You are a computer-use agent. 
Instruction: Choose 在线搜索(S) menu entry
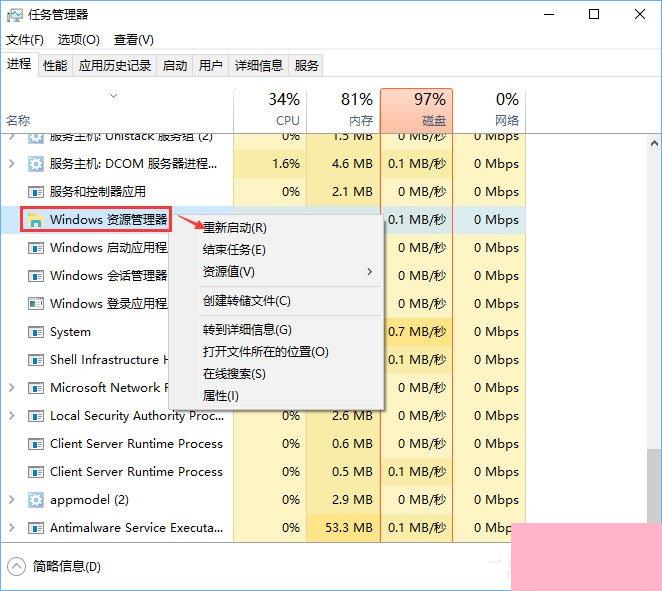[277, 374]
